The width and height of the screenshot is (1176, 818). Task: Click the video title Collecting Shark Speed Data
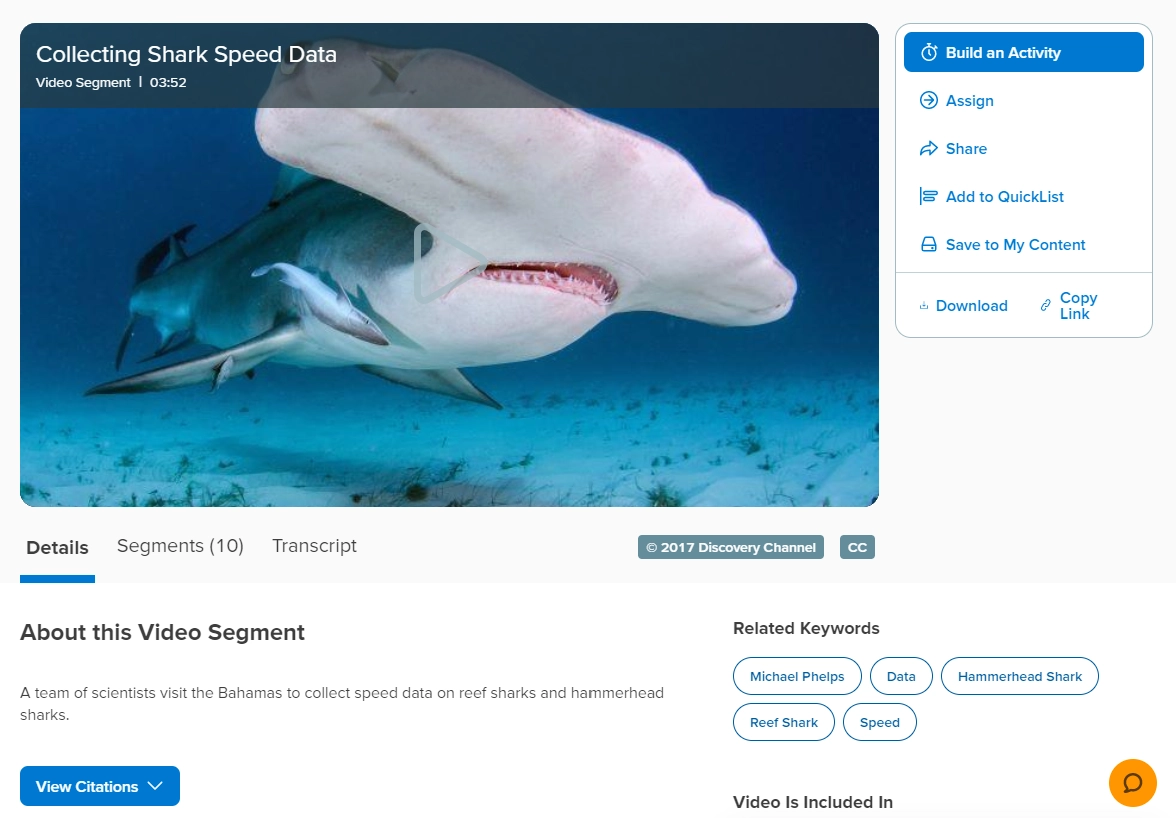[x=186, y=54]
